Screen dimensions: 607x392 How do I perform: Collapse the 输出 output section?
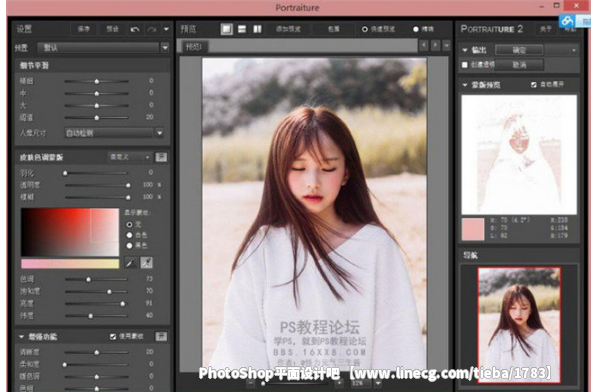[465, 50]
